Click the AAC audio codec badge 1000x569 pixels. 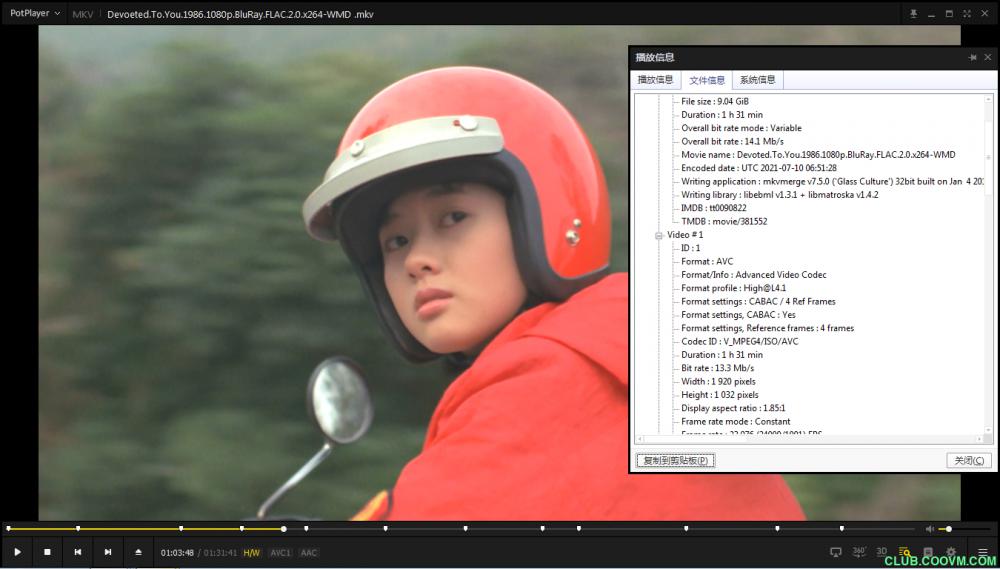point(308,553)
